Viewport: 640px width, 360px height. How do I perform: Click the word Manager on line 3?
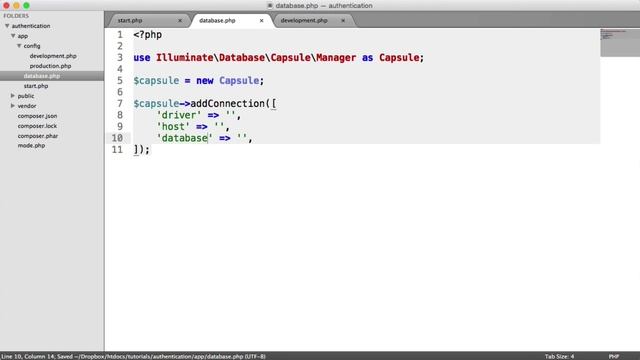tap(336, 58)
